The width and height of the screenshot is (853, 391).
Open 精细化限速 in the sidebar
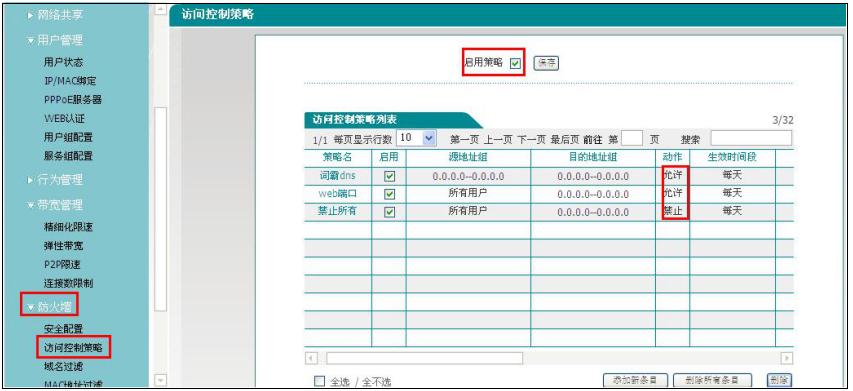(x=68, y=227)
